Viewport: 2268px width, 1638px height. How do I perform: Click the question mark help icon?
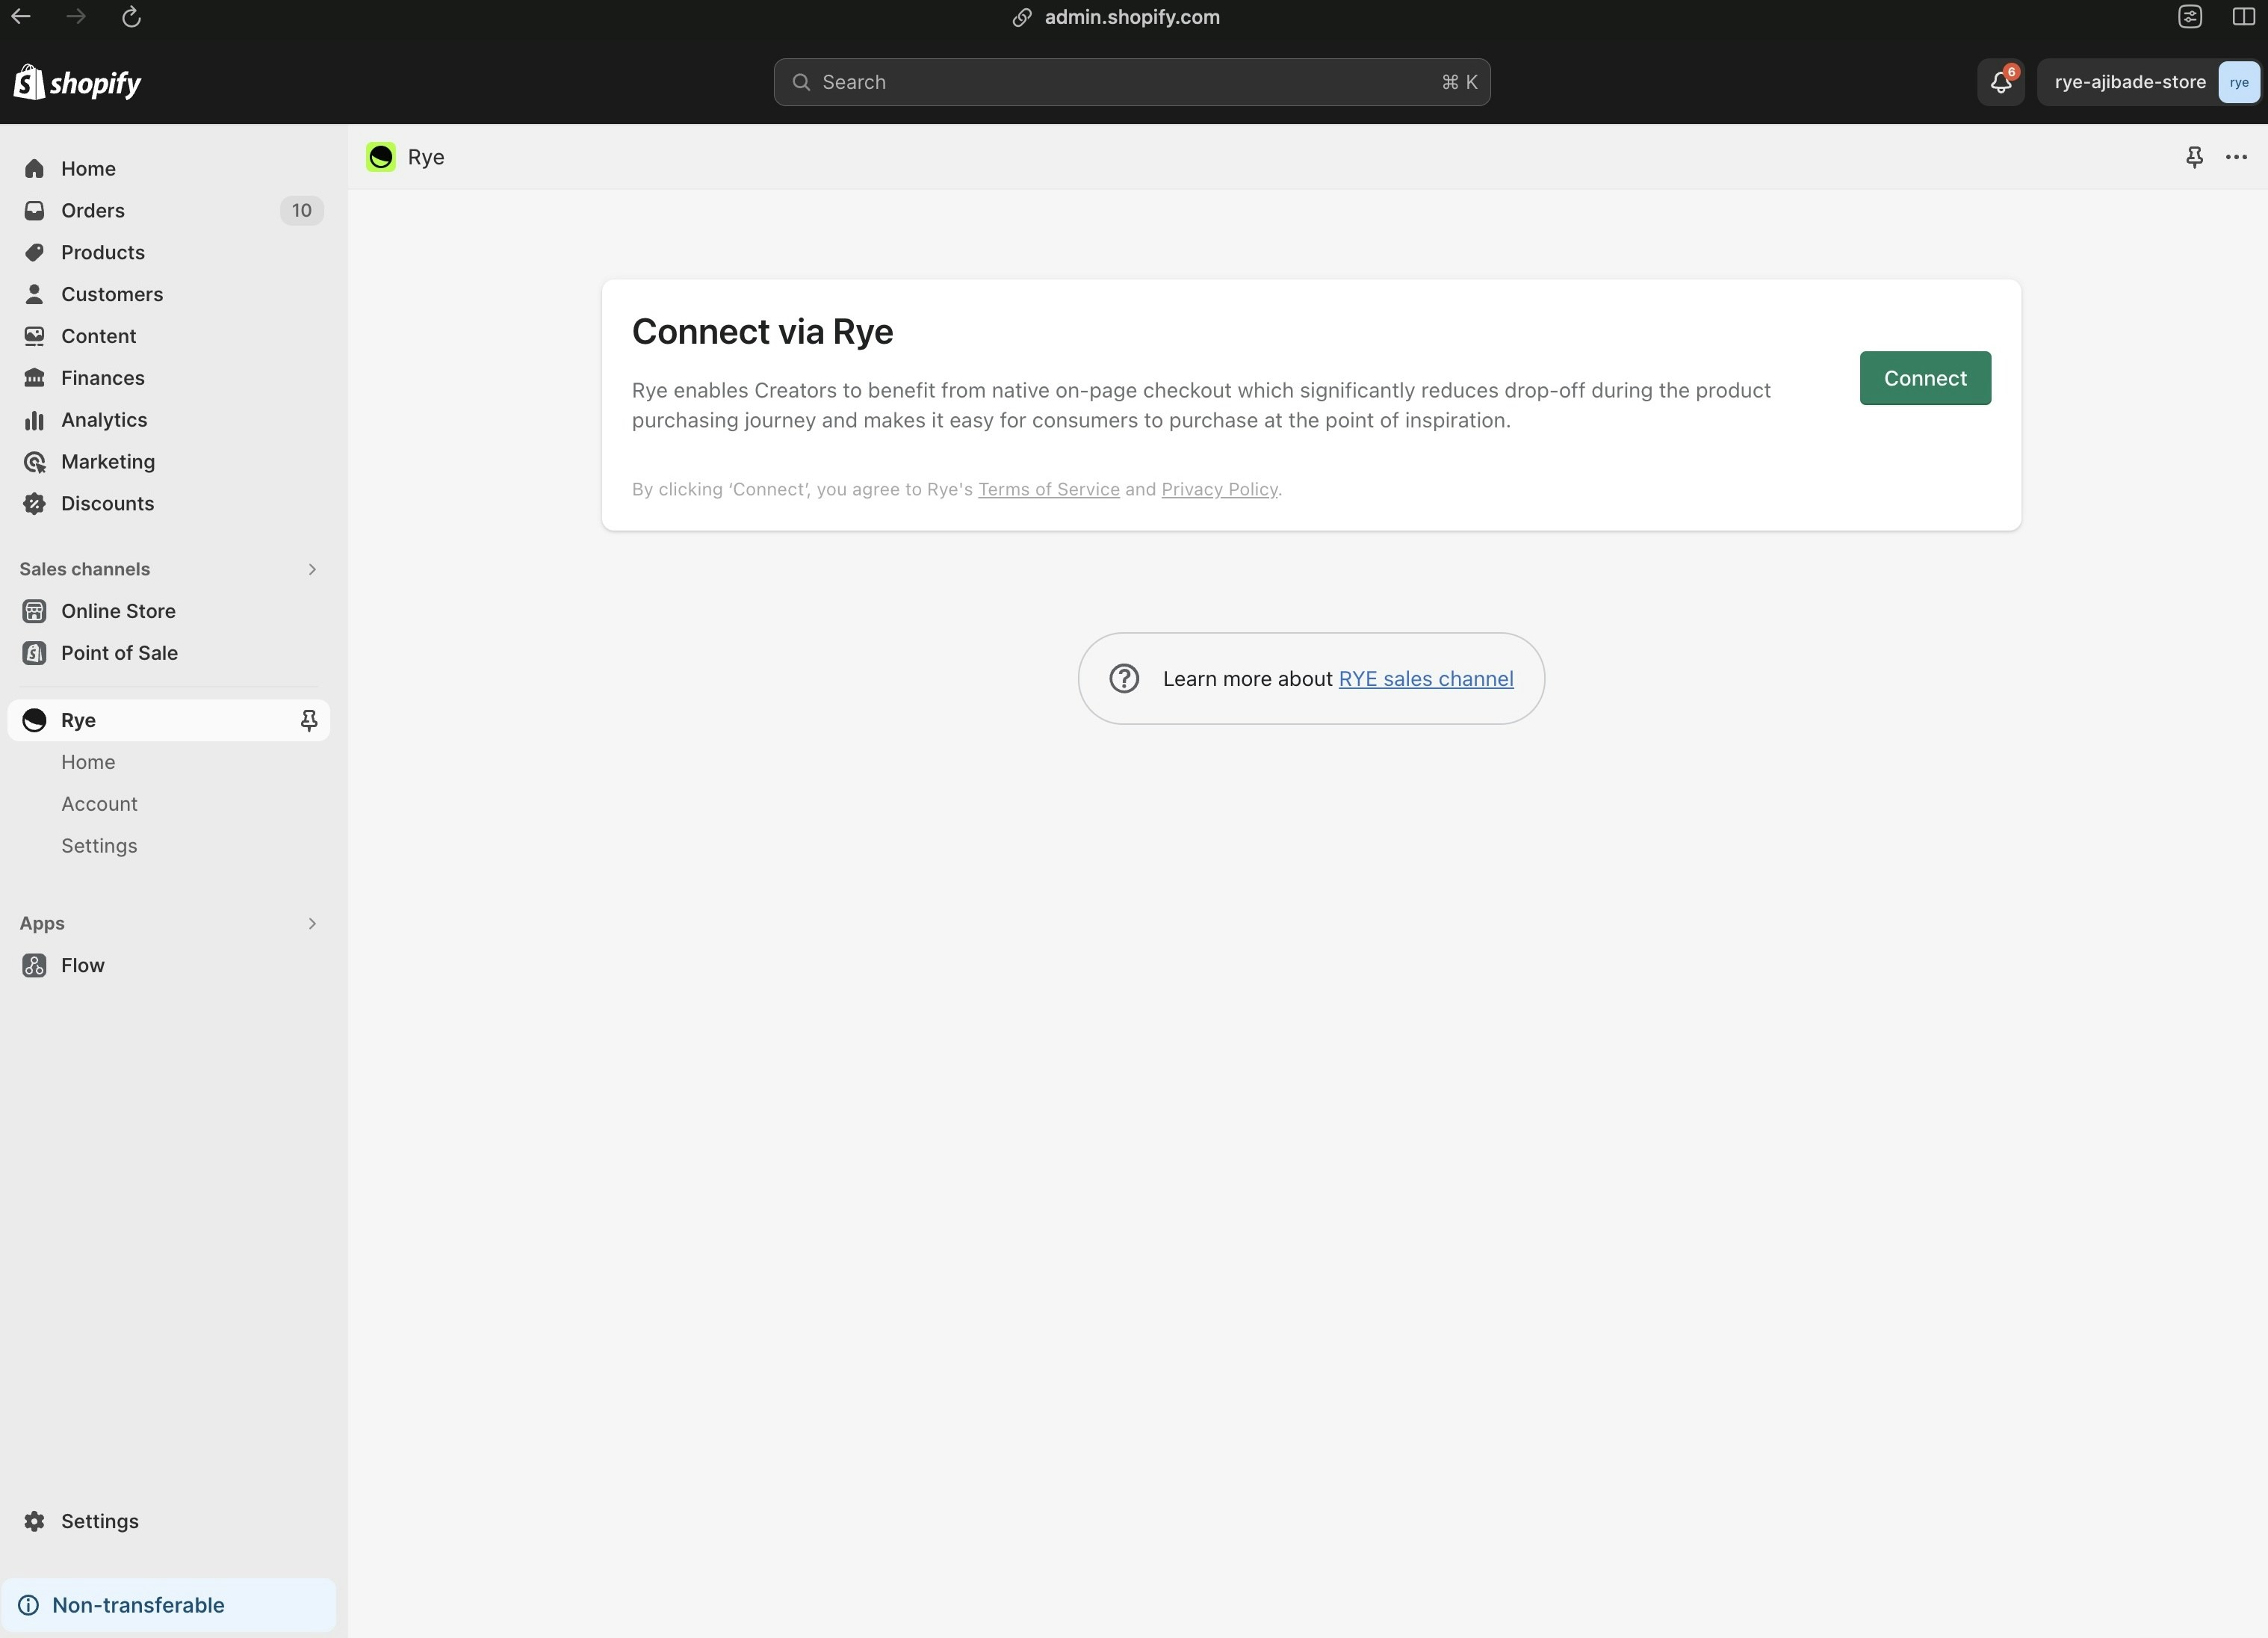tap(1124, 679)
